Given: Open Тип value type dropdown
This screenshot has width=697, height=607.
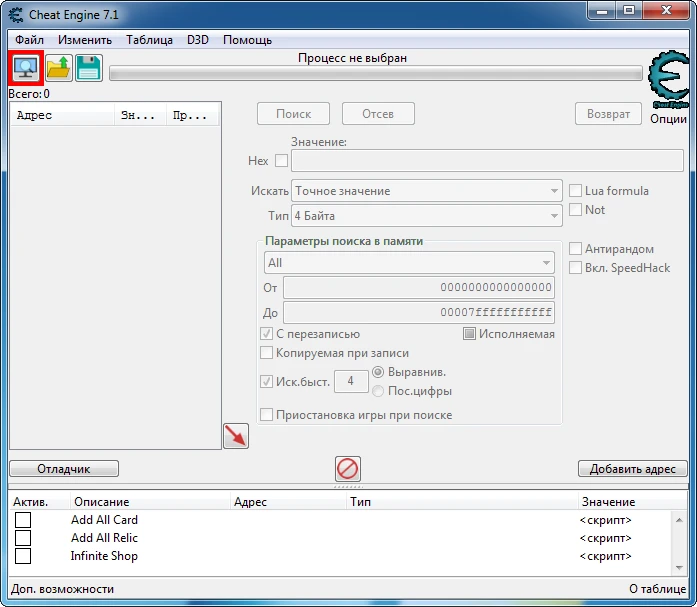Looking at the screenshot, I should pyautogui.click(x=427, y=216).
